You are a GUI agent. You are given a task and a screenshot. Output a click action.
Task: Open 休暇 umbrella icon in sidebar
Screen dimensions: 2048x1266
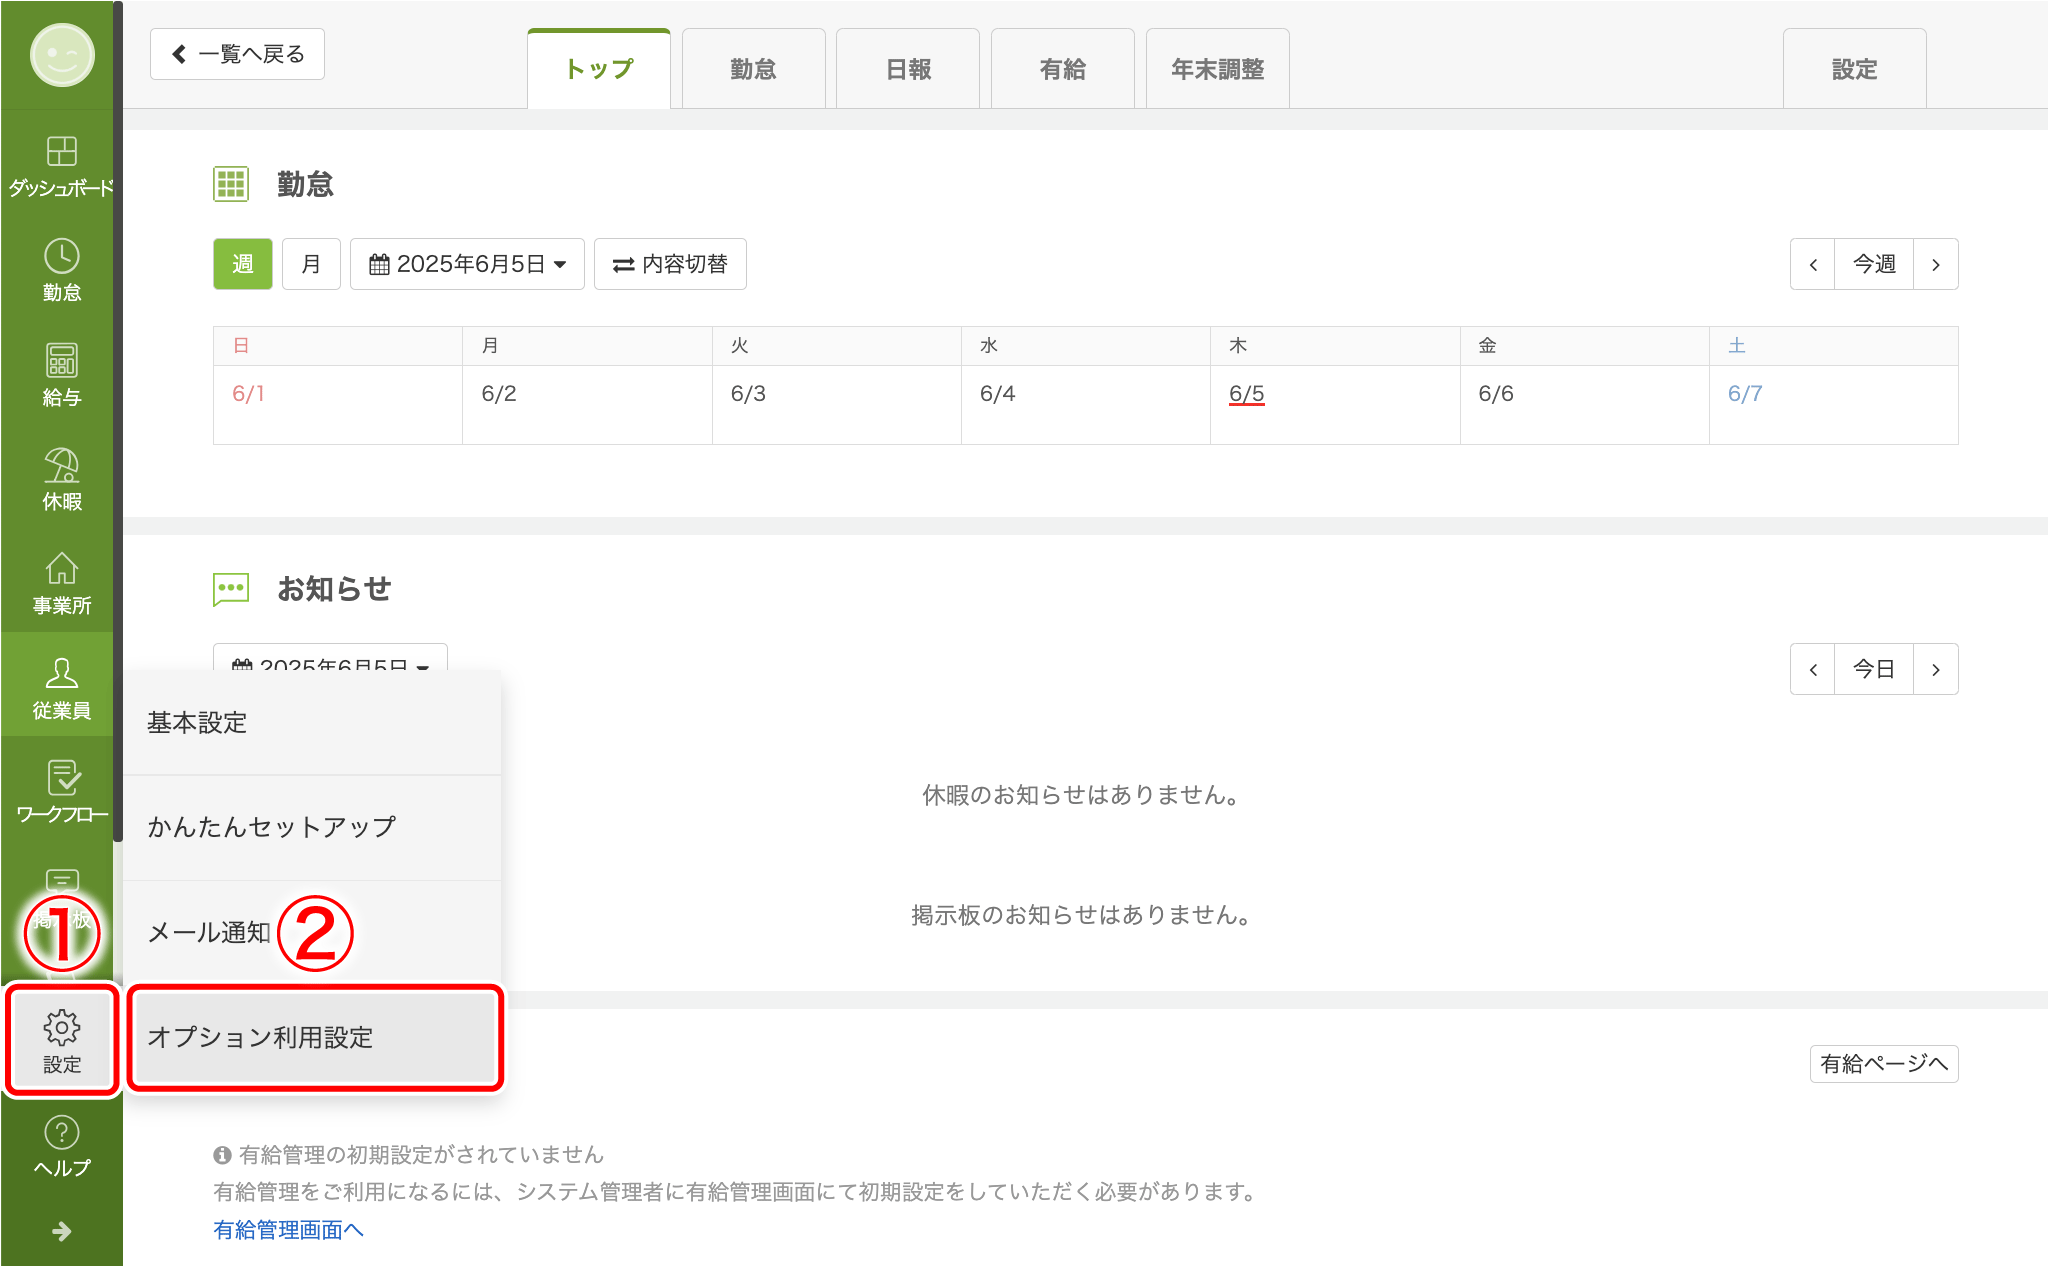(61, 479)
